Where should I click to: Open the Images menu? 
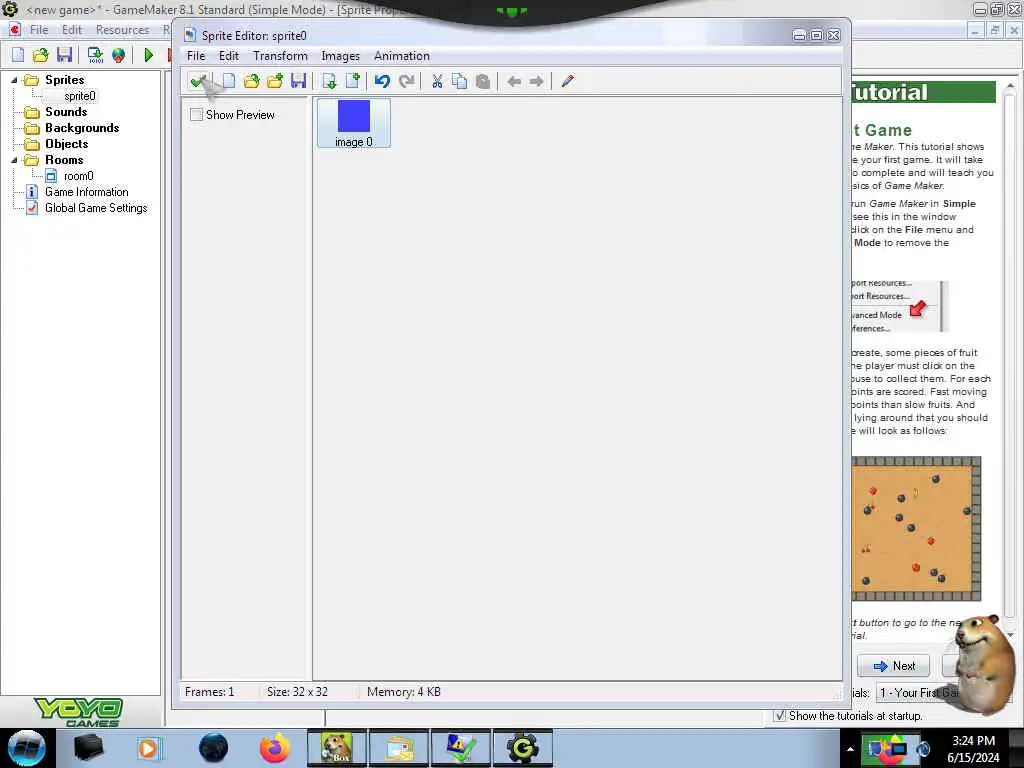pos(340,56)
